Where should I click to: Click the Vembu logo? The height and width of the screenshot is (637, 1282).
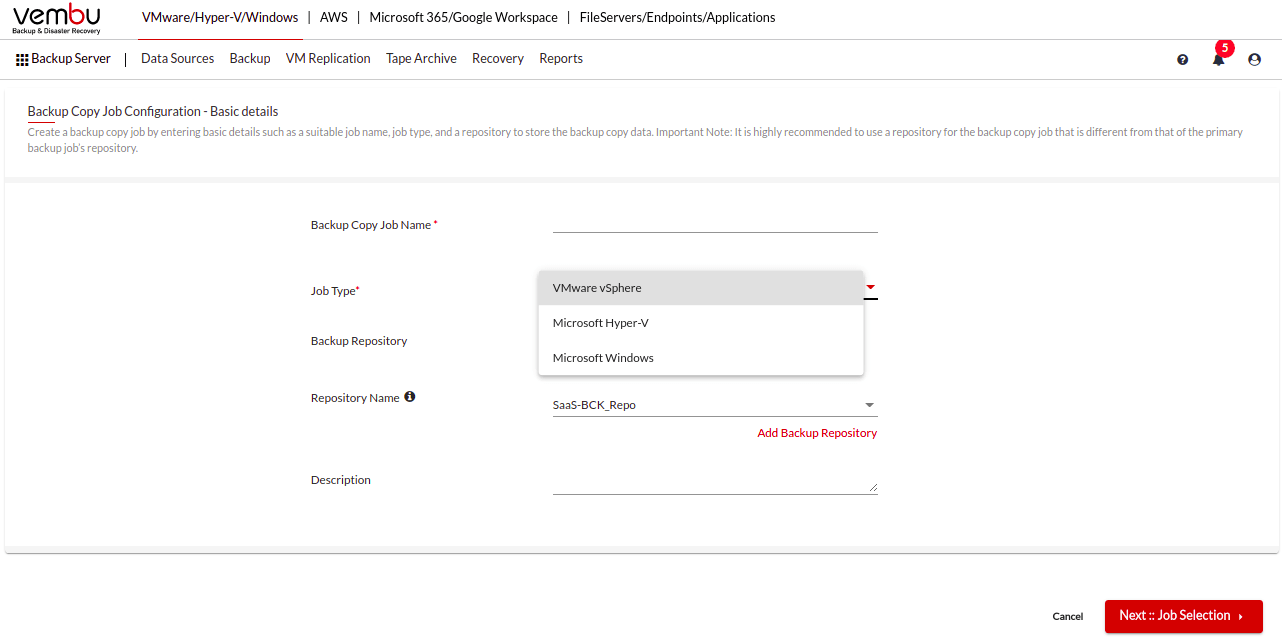(57, 19)
